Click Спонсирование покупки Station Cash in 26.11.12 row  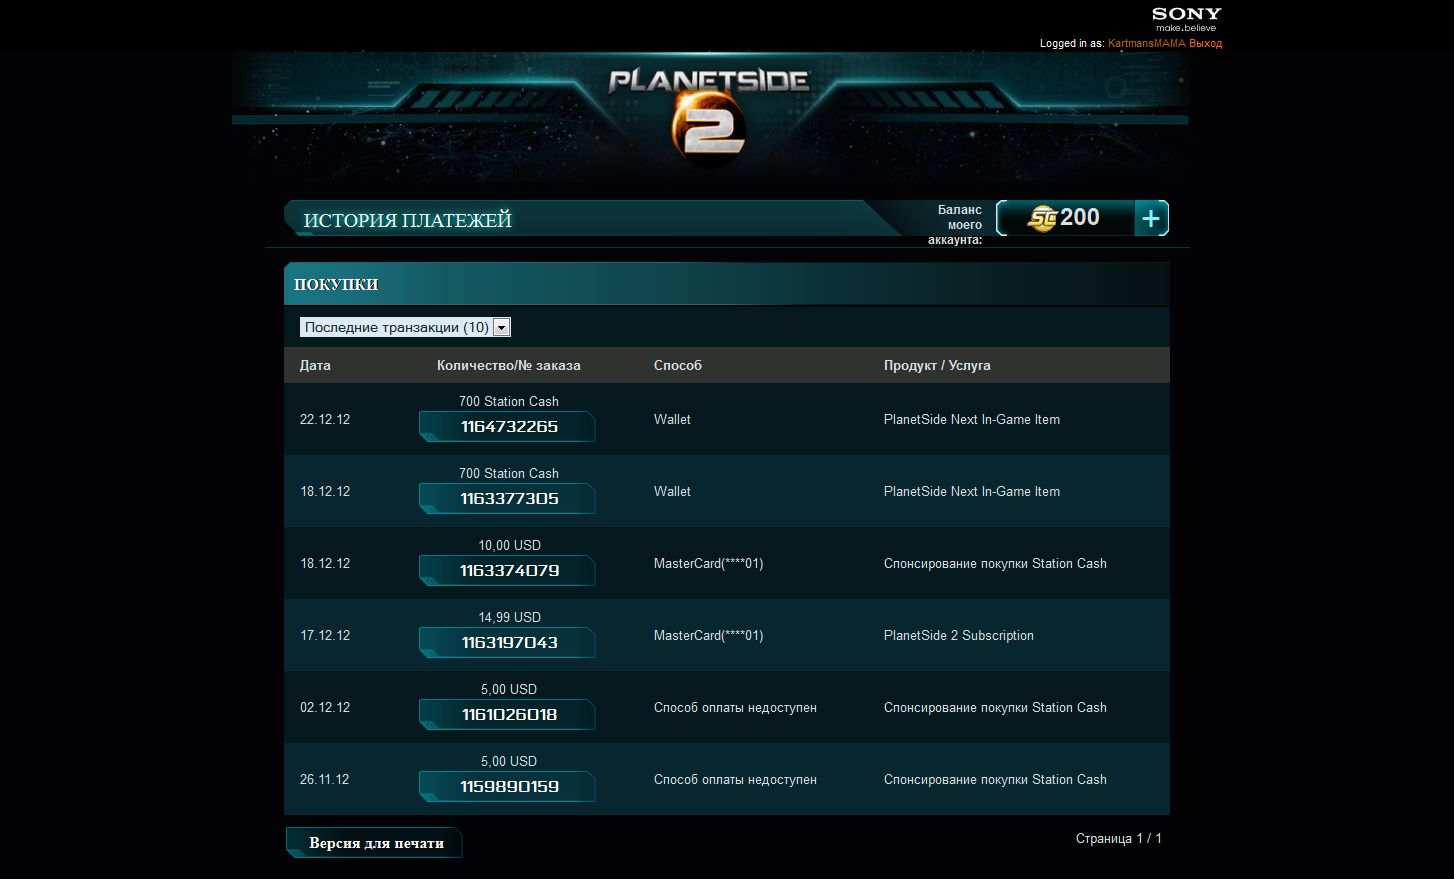(x=995, y=779)
